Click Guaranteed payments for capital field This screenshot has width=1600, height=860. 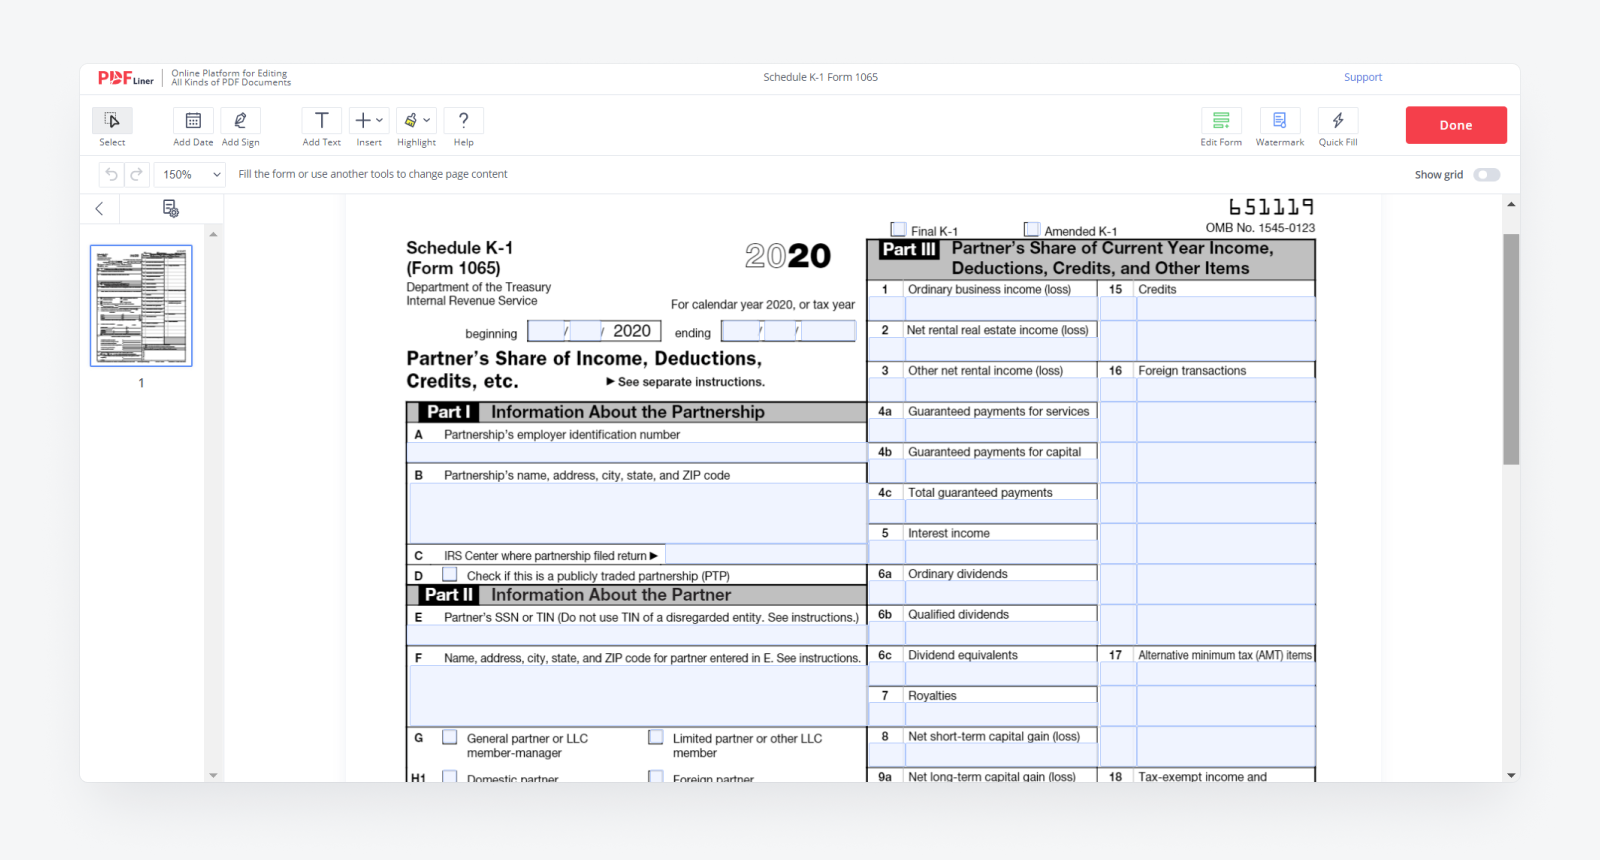(1001, 471)
